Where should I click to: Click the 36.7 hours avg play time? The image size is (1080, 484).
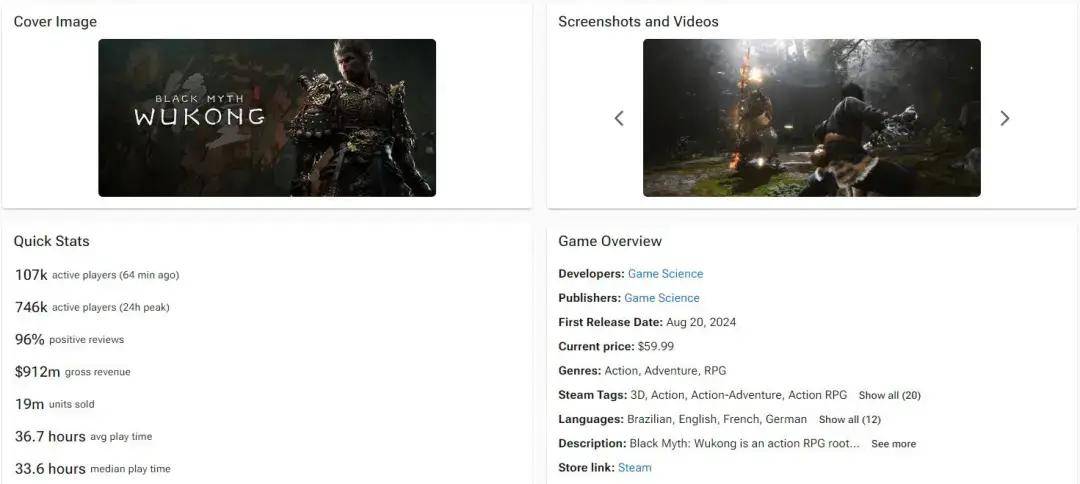(x=83, y=436)
